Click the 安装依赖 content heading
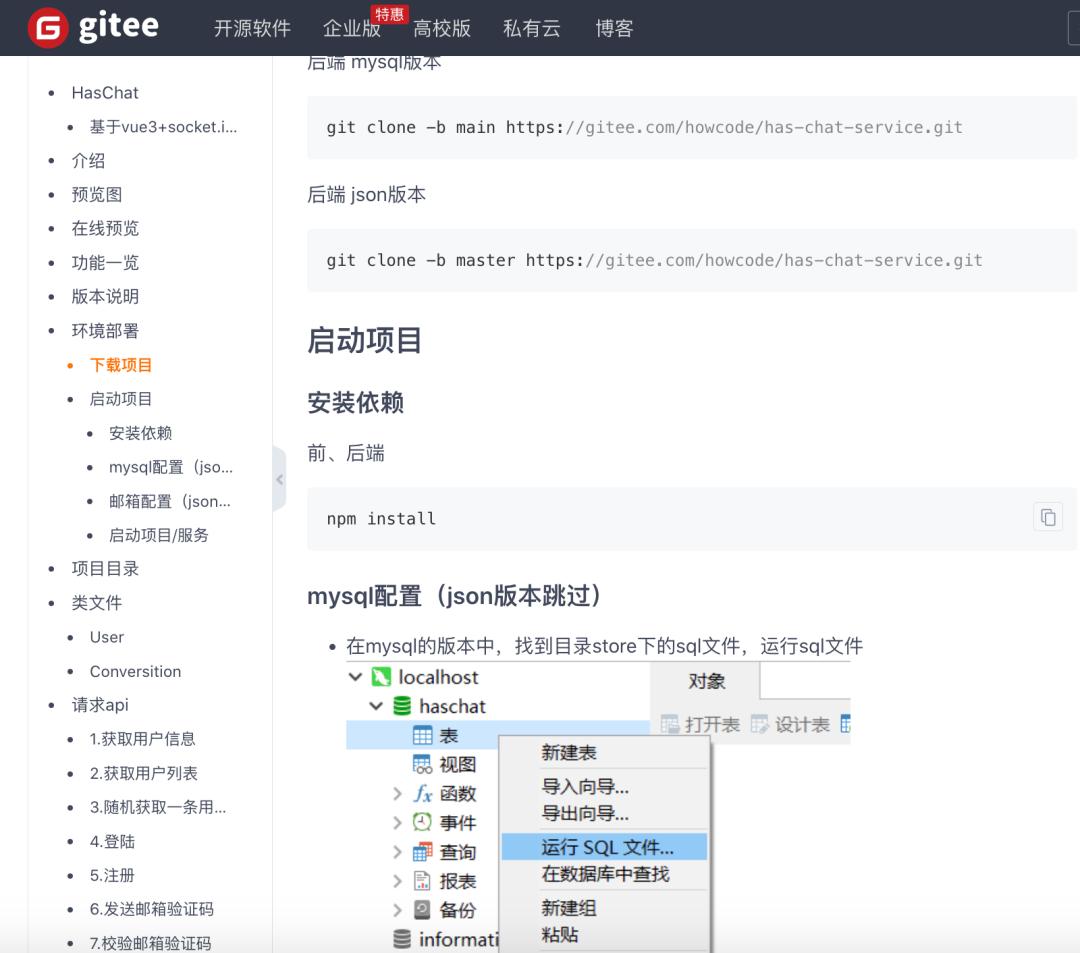 click(355, 403)
